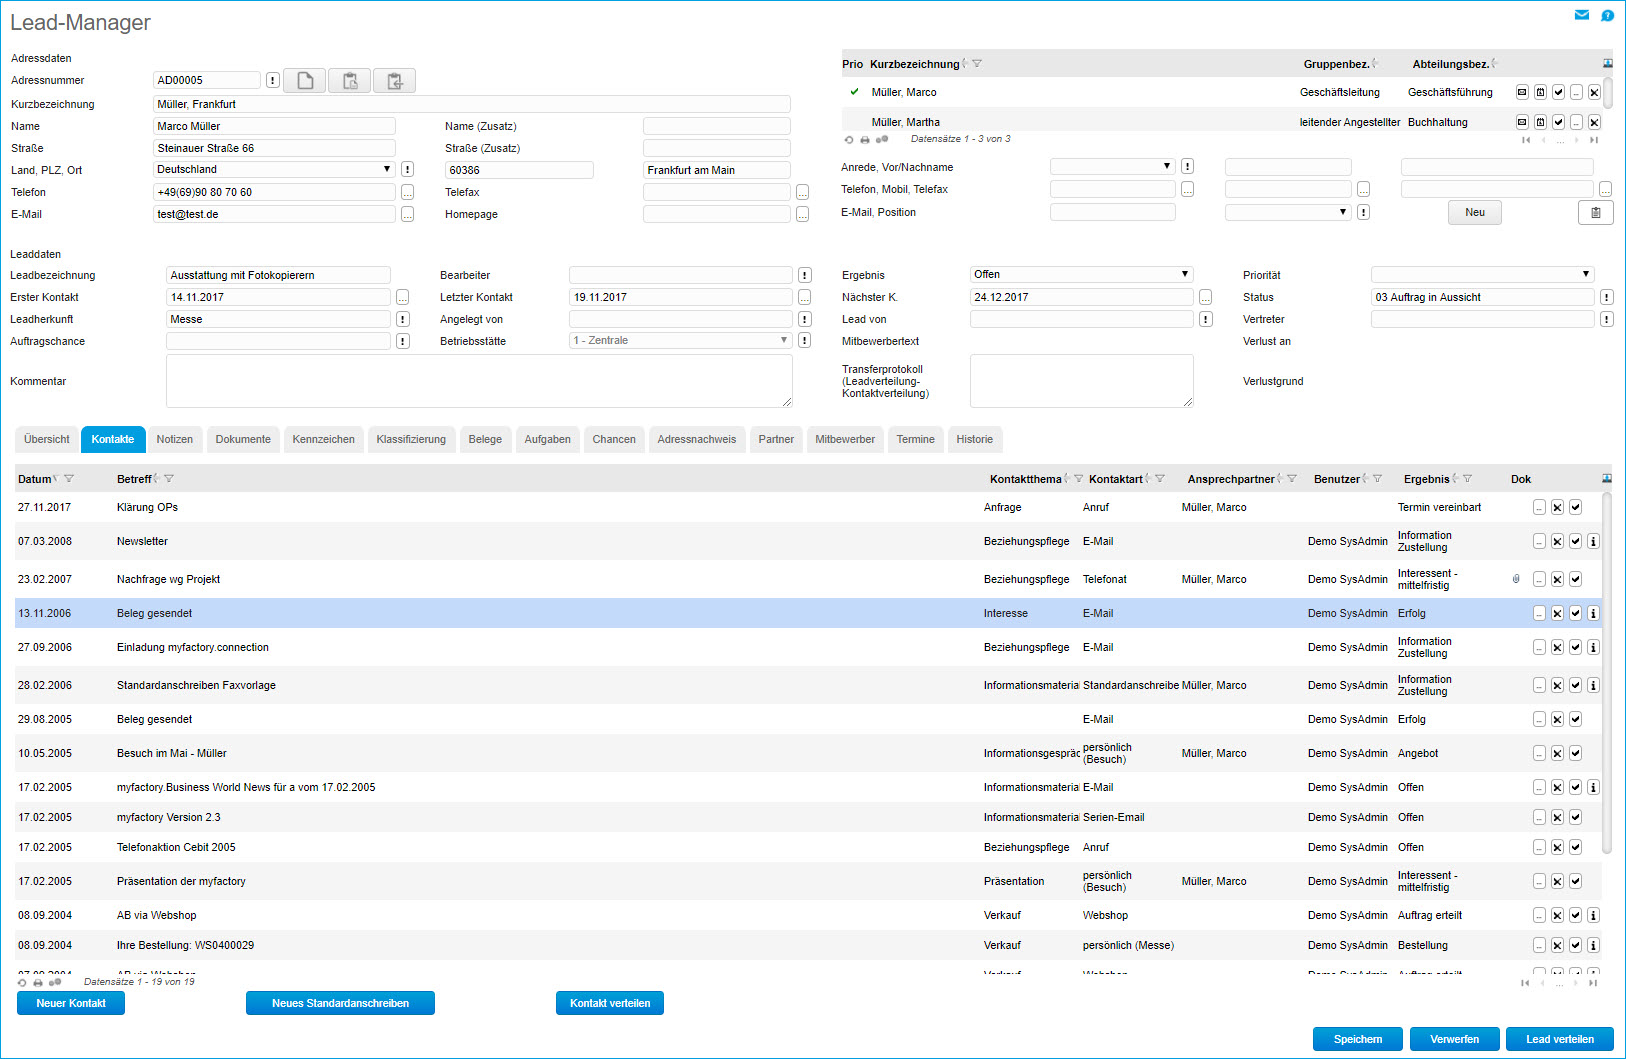1626x1059 pixels.
Task: Click the Neuer Kontakt button
Action: click(x=71, y=1003)
